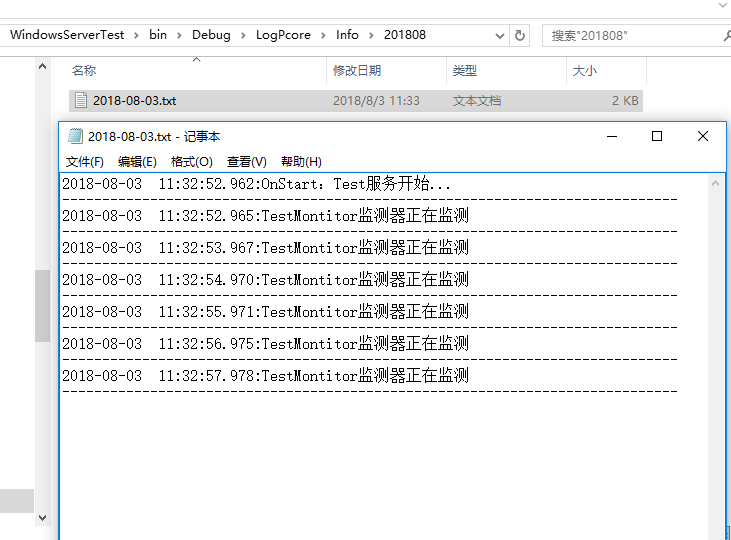Click Explorer navigation pane scroll down arrow
The height and width of the screenshot is (540, 731).
coord(42,518)
